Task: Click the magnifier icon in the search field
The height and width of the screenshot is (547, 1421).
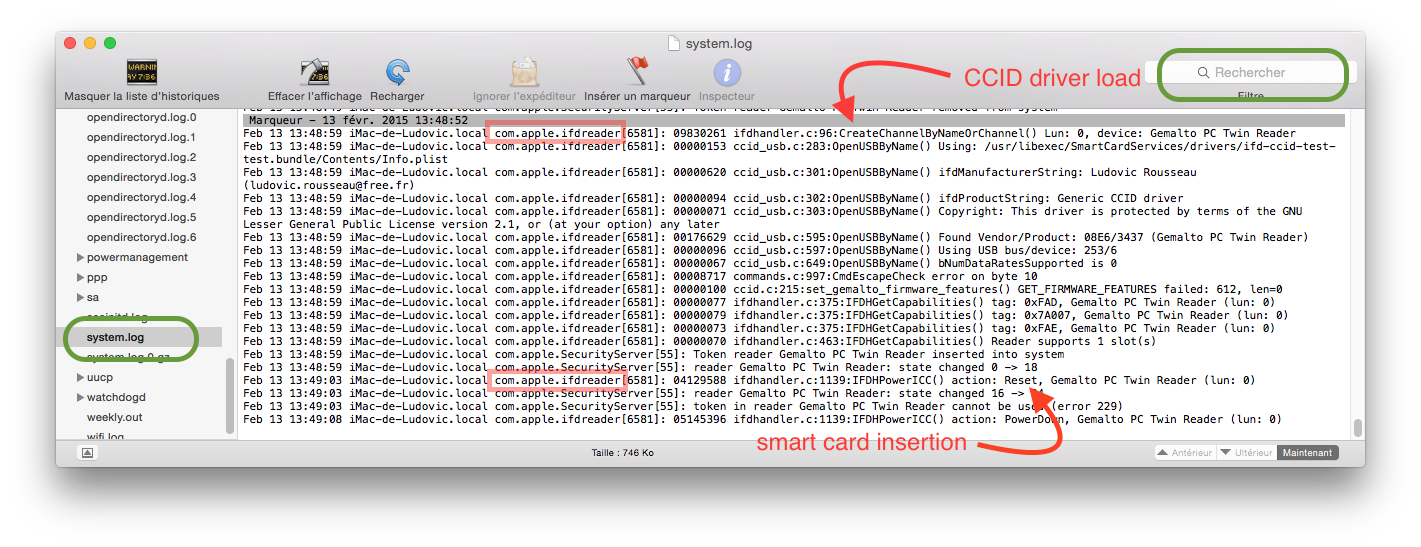Action: point(1203,73)
